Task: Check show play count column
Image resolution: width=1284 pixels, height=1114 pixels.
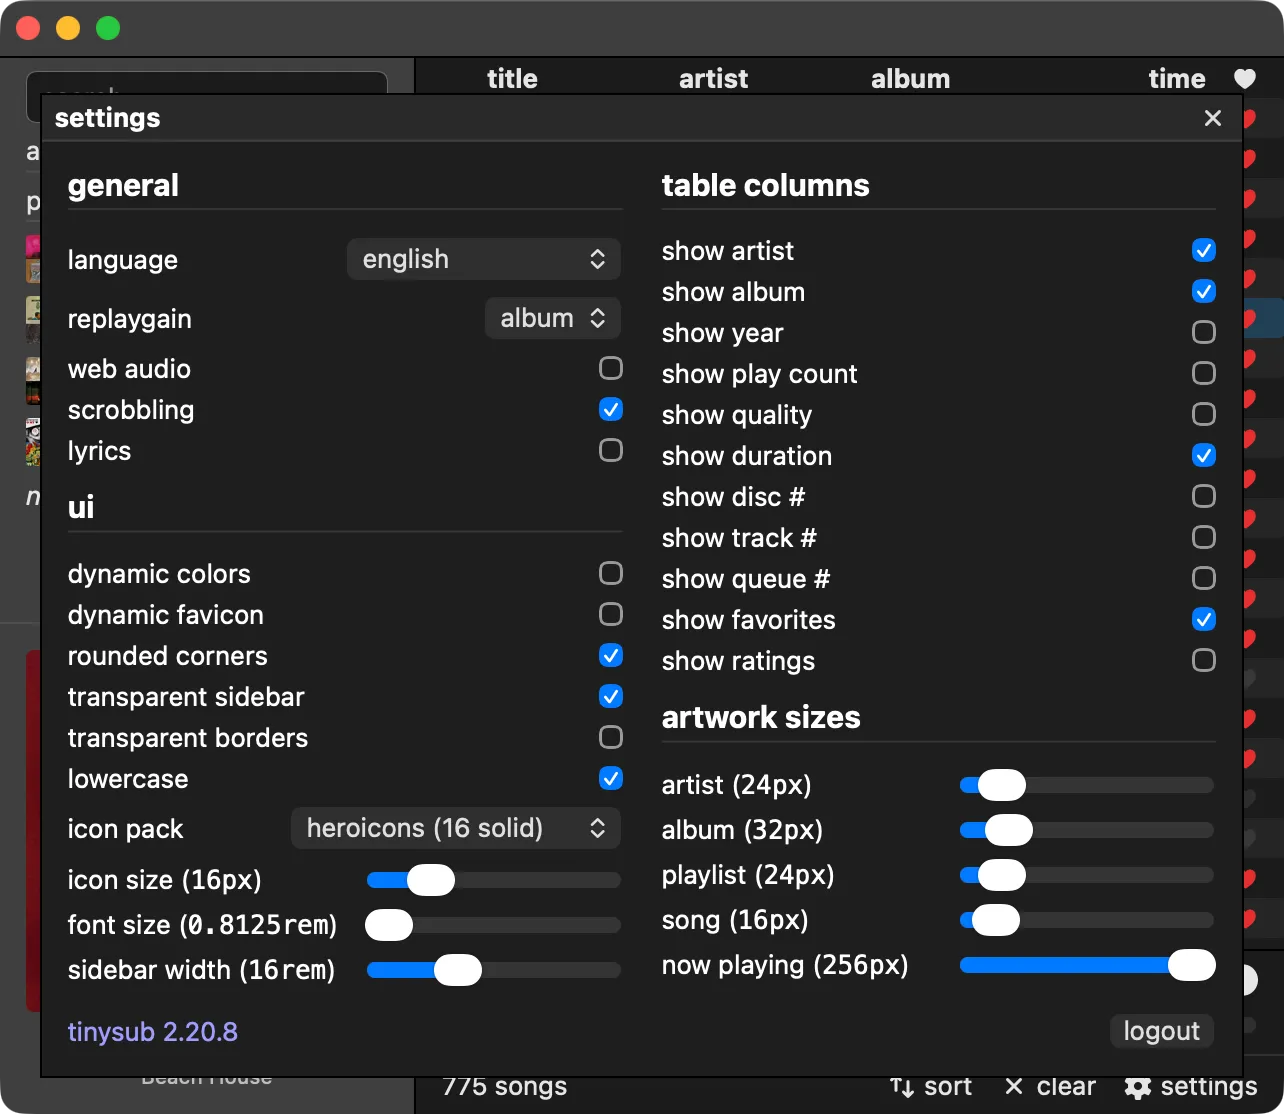Action: [x=1204, y=373]
